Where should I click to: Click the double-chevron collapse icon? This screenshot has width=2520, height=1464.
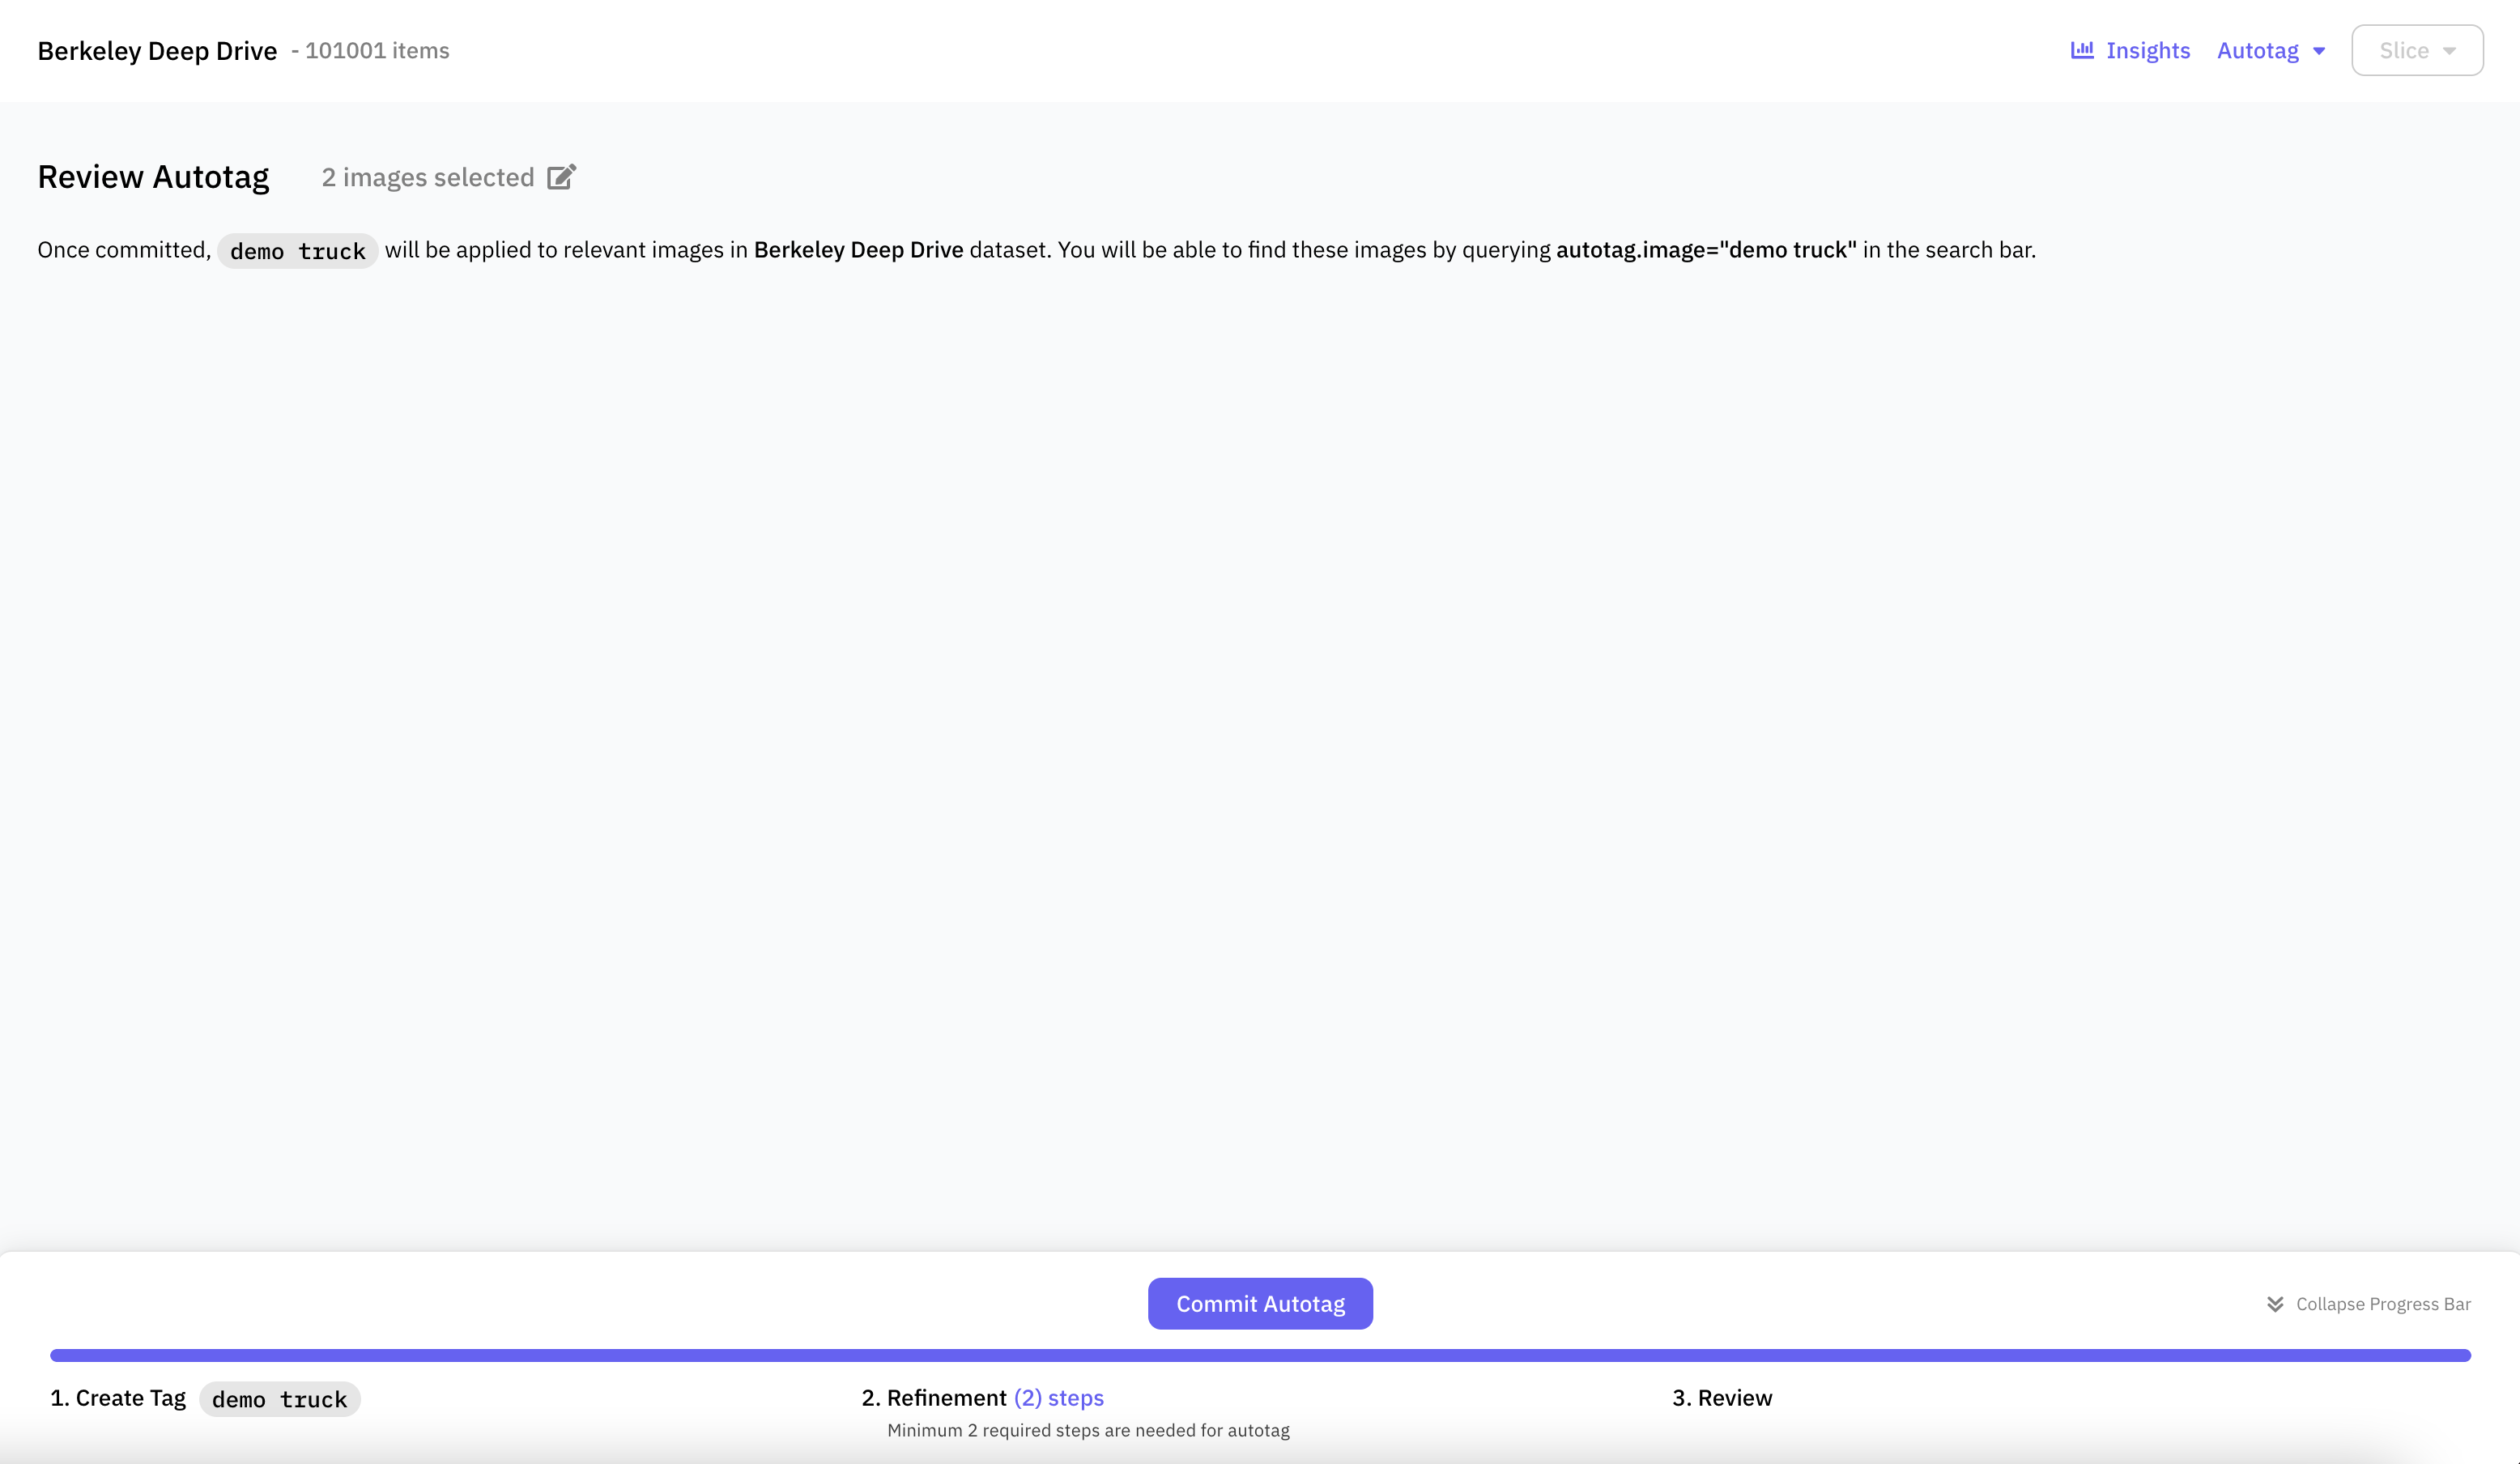pyautogui.click(x=2275, y=1304)
